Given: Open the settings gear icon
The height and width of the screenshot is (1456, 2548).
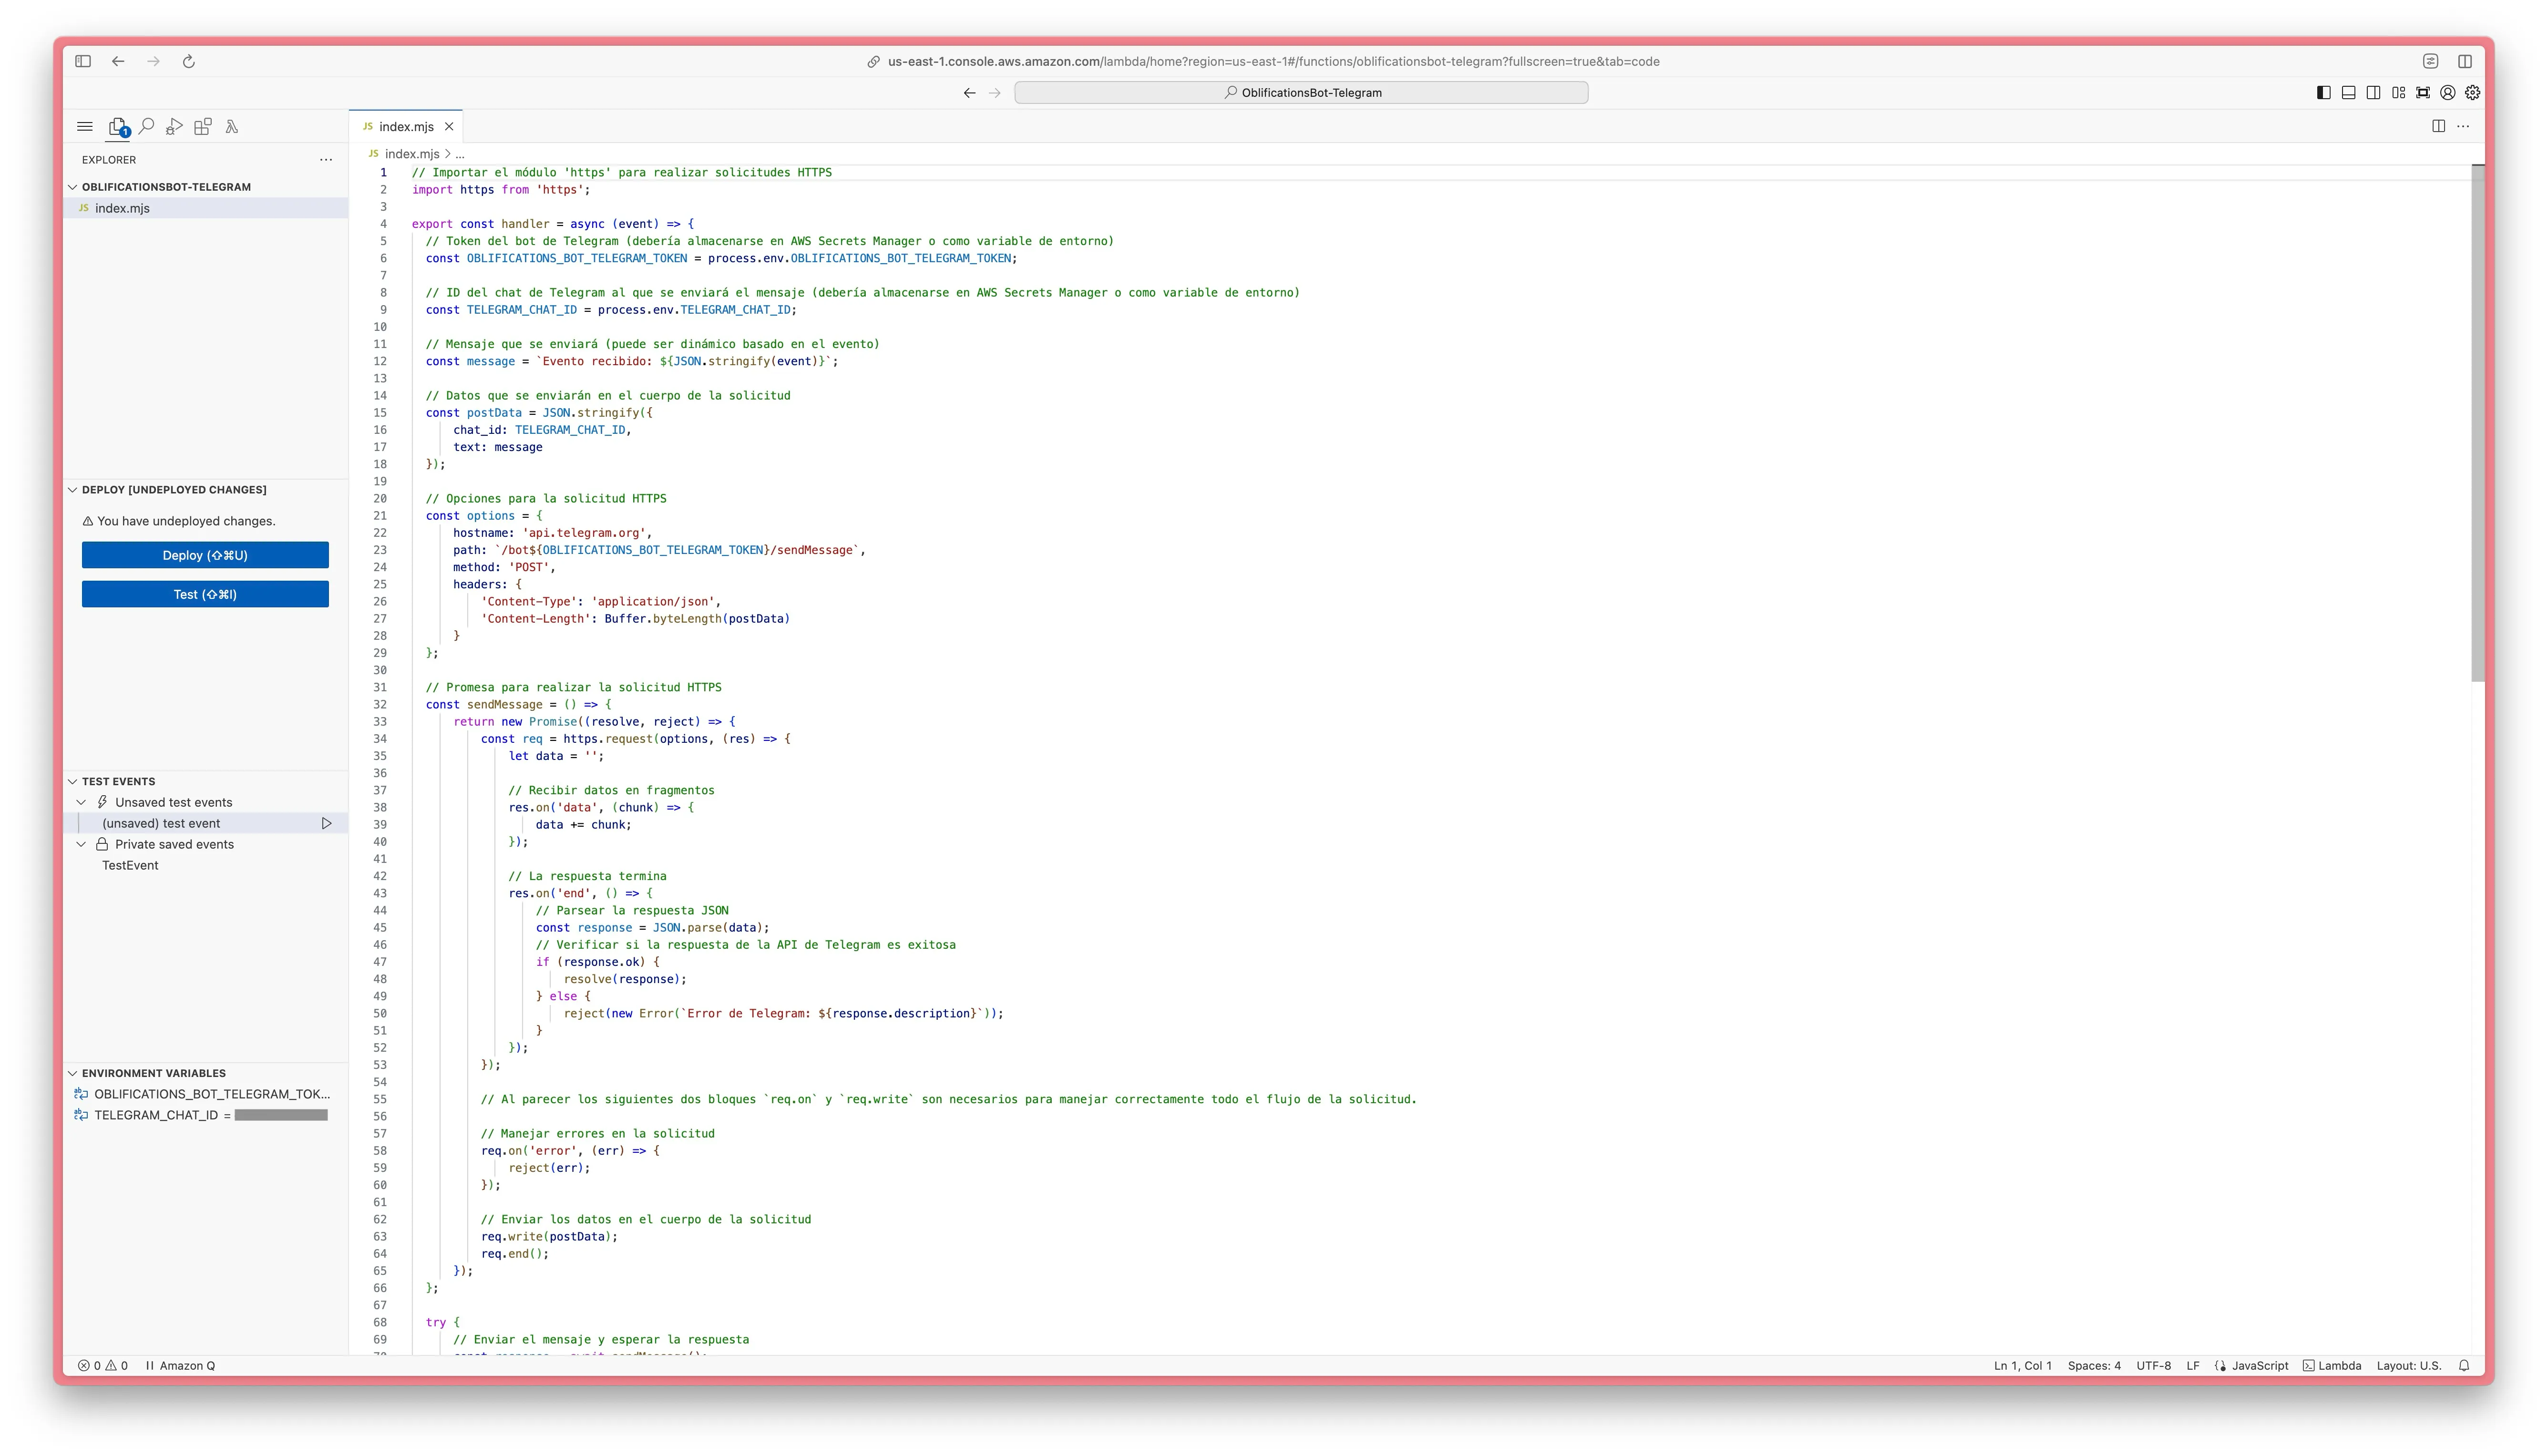Looking at the screenshot, I should (2472, 93).
